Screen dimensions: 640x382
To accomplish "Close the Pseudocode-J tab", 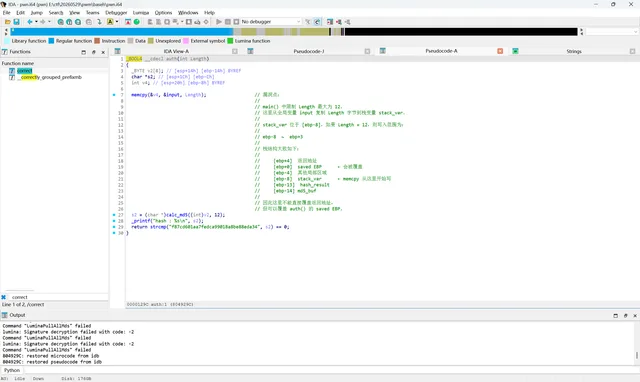I will pyautogui.click(x=367, y=51).
